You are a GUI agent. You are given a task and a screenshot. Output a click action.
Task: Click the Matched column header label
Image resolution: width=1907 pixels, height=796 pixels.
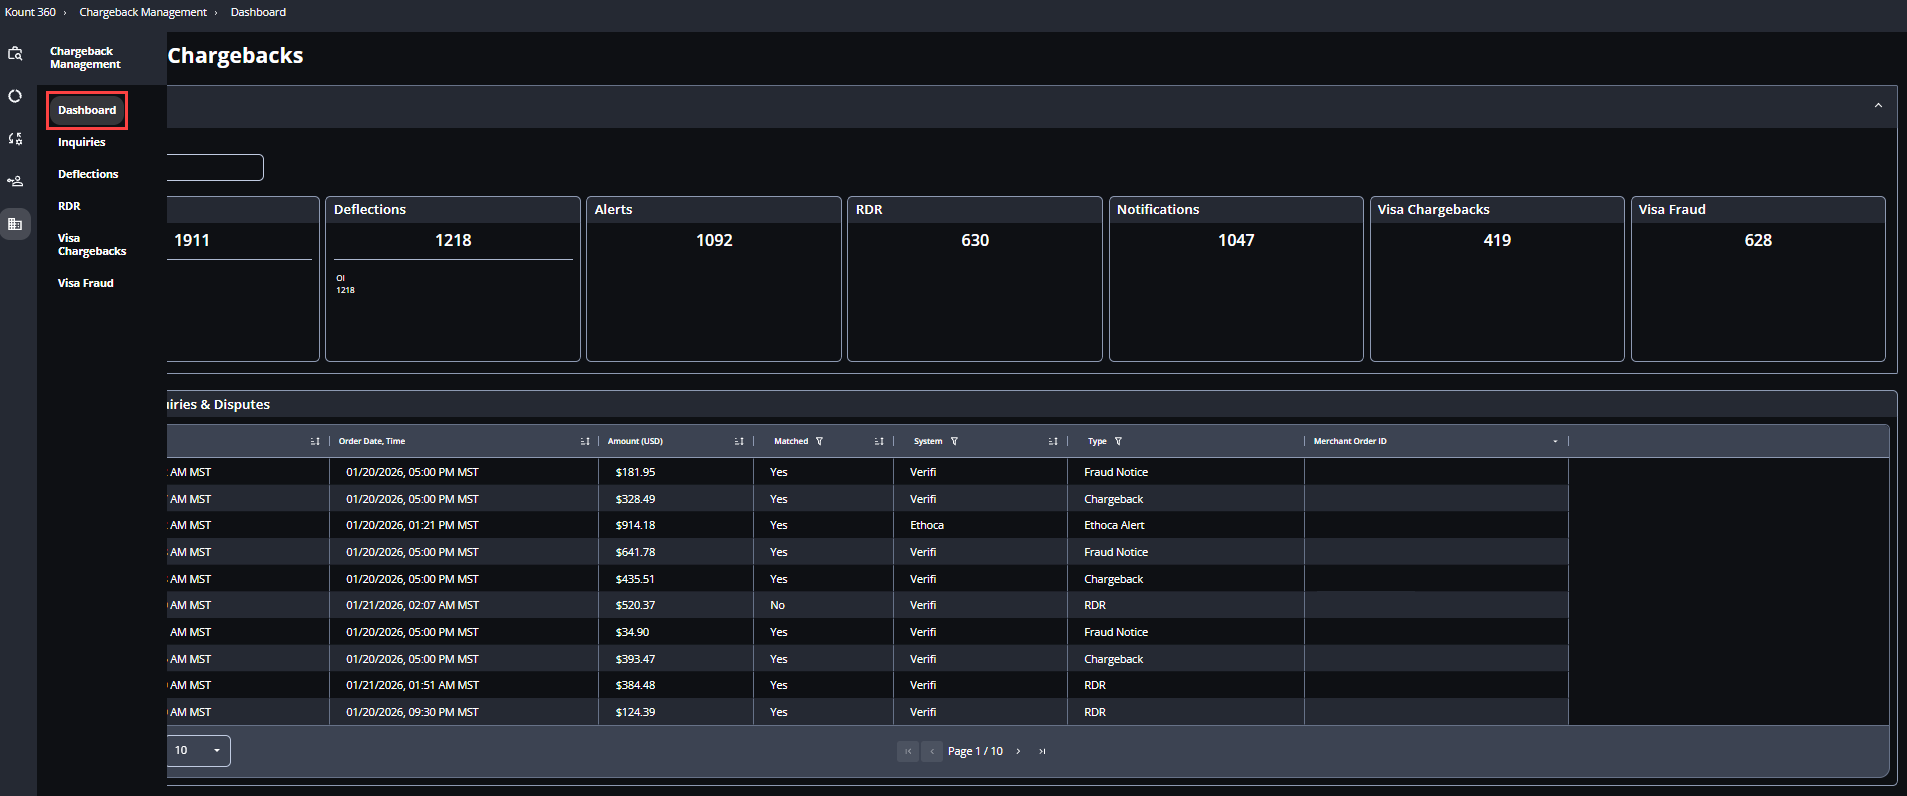coord(791,441)
